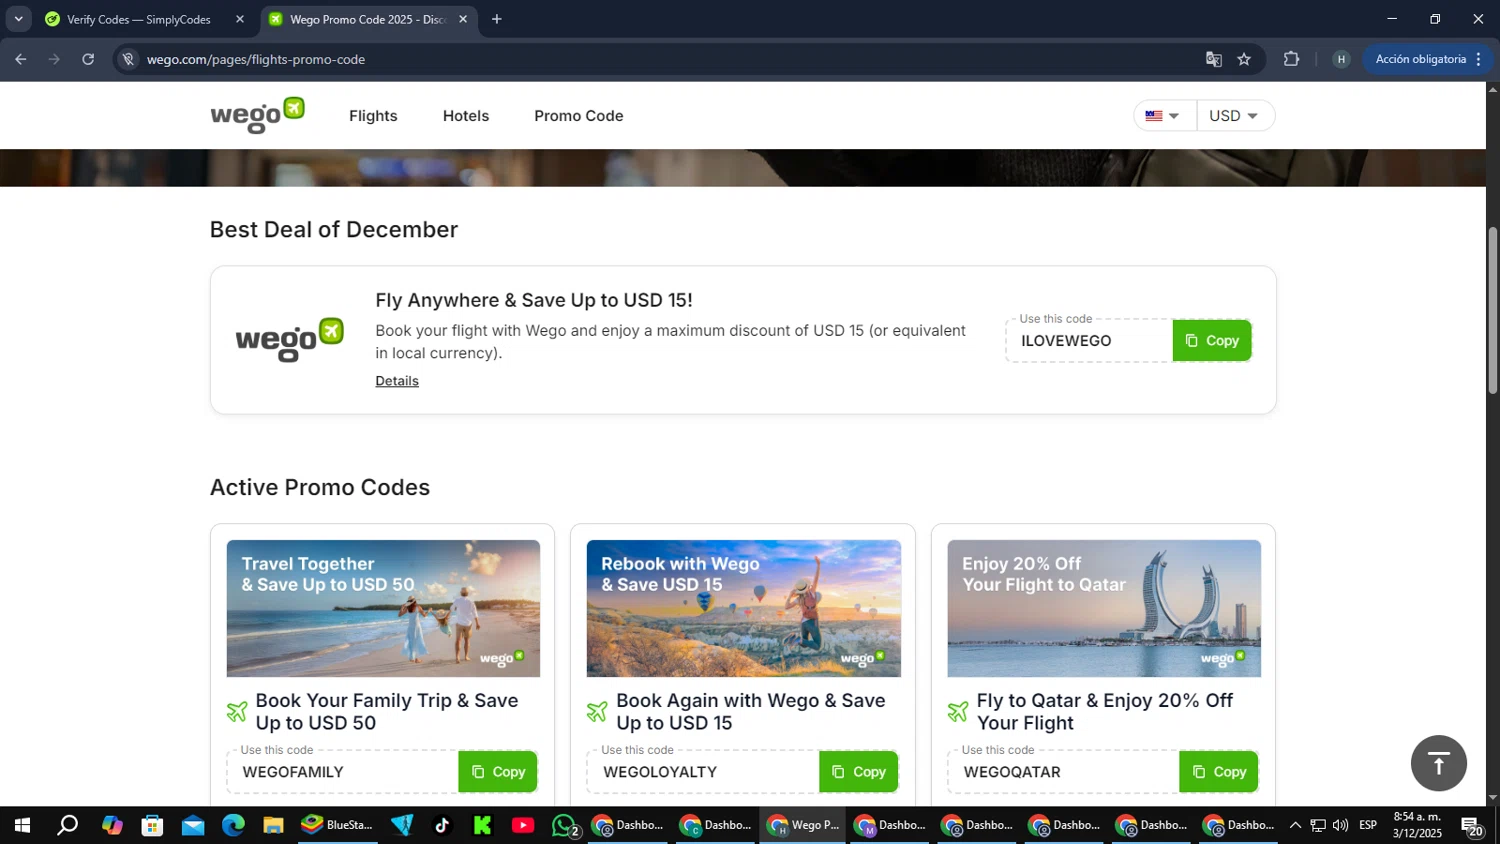Expand the country flag dropdown

click(1164, 116)
